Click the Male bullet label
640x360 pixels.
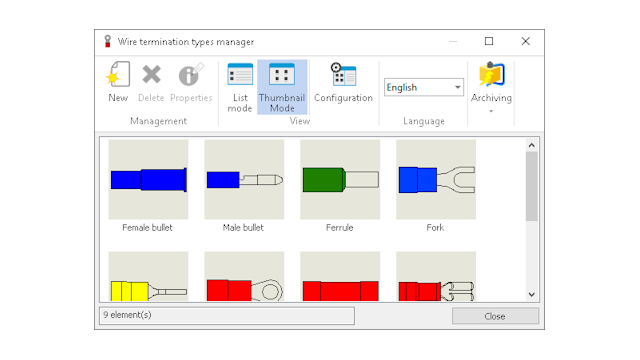[x=243, y=228]
